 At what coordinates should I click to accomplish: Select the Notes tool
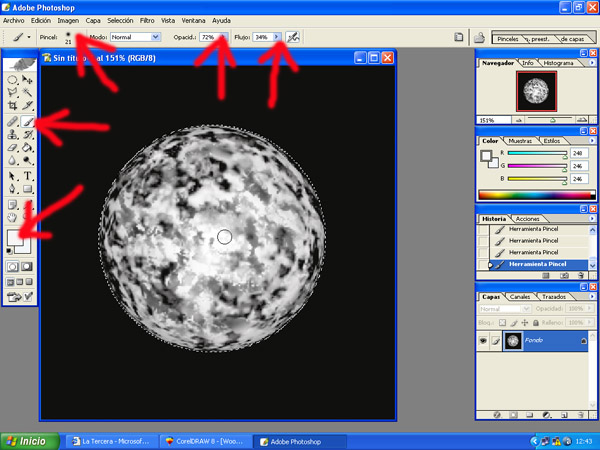(12, 205)
